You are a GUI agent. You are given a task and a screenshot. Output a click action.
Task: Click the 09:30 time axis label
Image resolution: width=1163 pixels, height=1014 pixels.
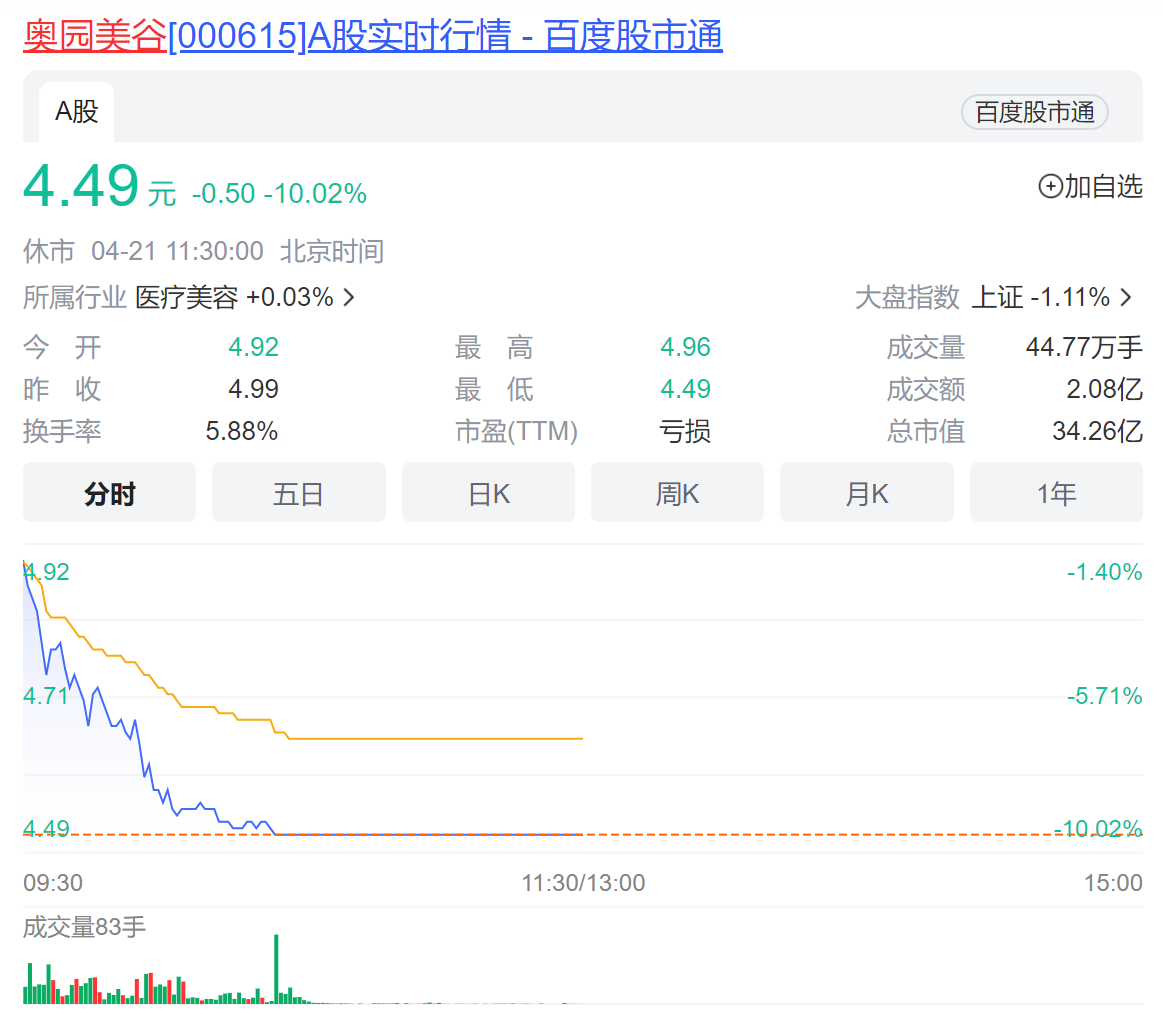(x=53, y=883)
